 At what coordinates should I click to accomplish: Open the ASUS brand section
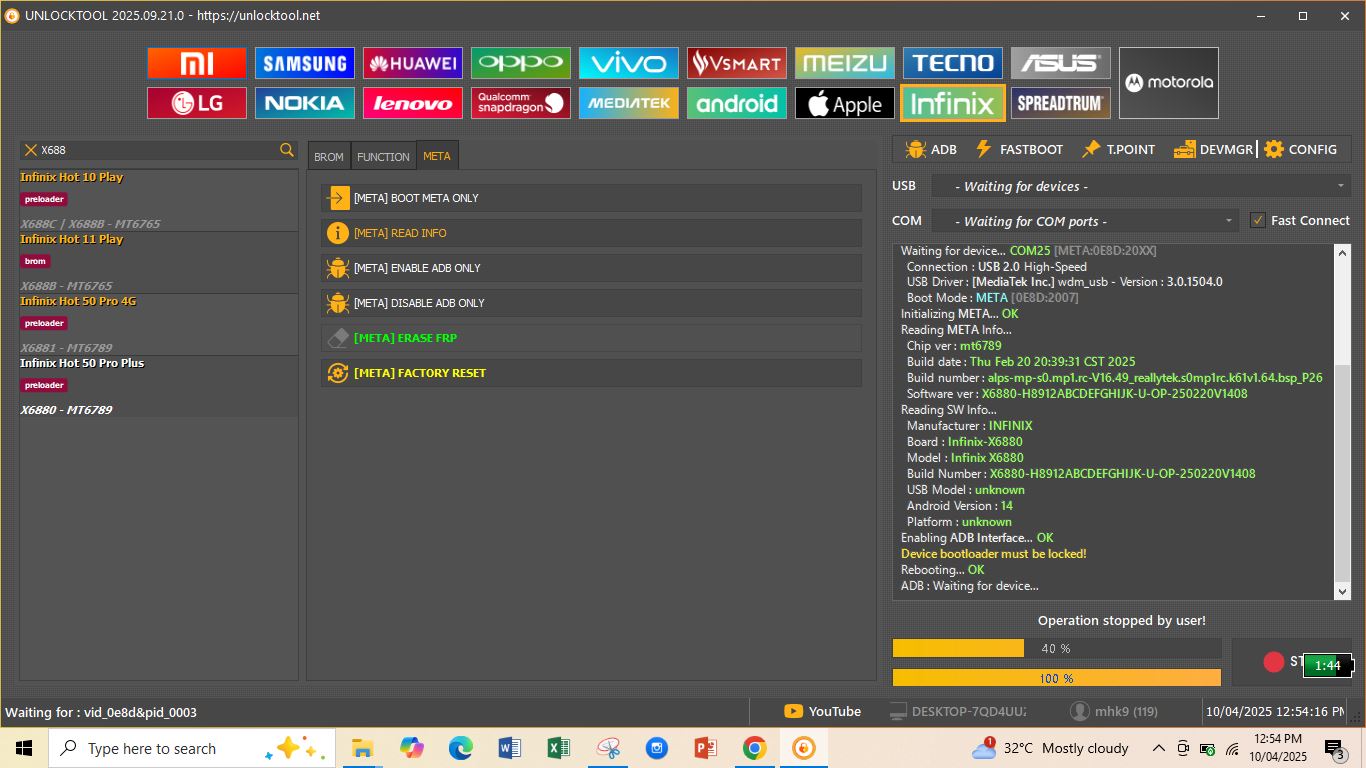click(1060, 63)
